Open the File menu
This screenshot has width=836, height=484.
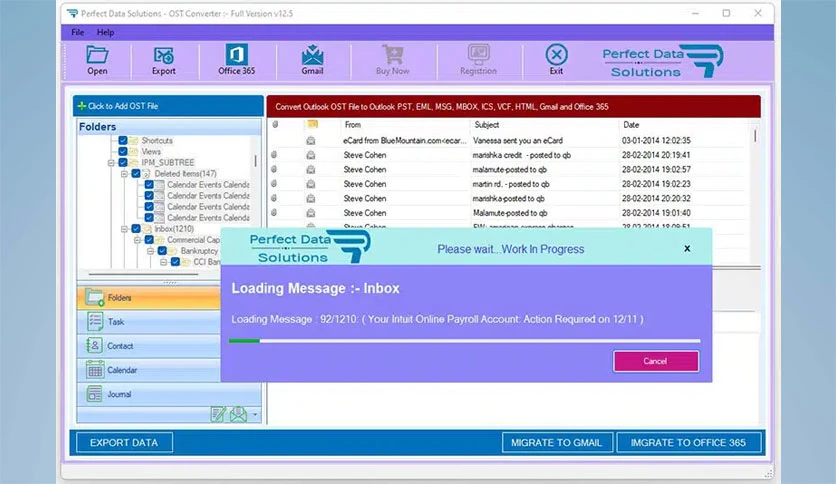[78, 32]
